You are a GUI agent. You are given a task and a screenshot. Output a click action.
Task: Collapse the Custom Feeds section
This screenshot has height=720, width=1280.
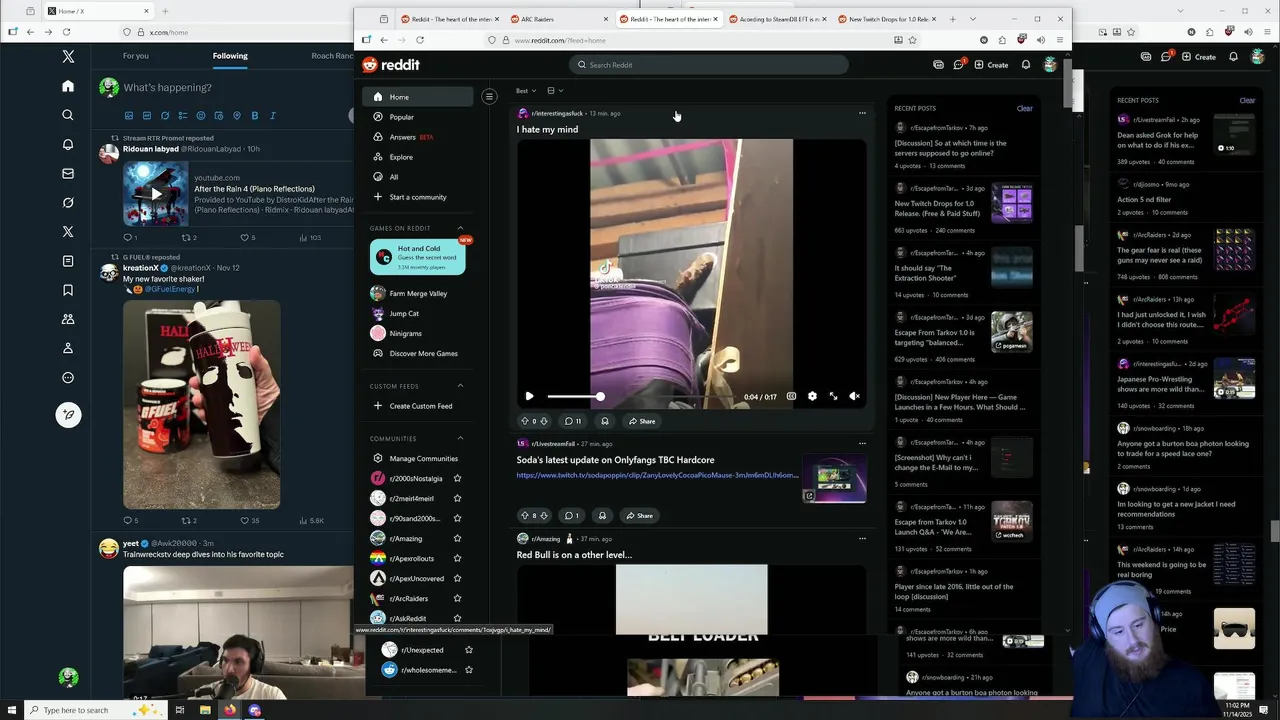(460, 386)
